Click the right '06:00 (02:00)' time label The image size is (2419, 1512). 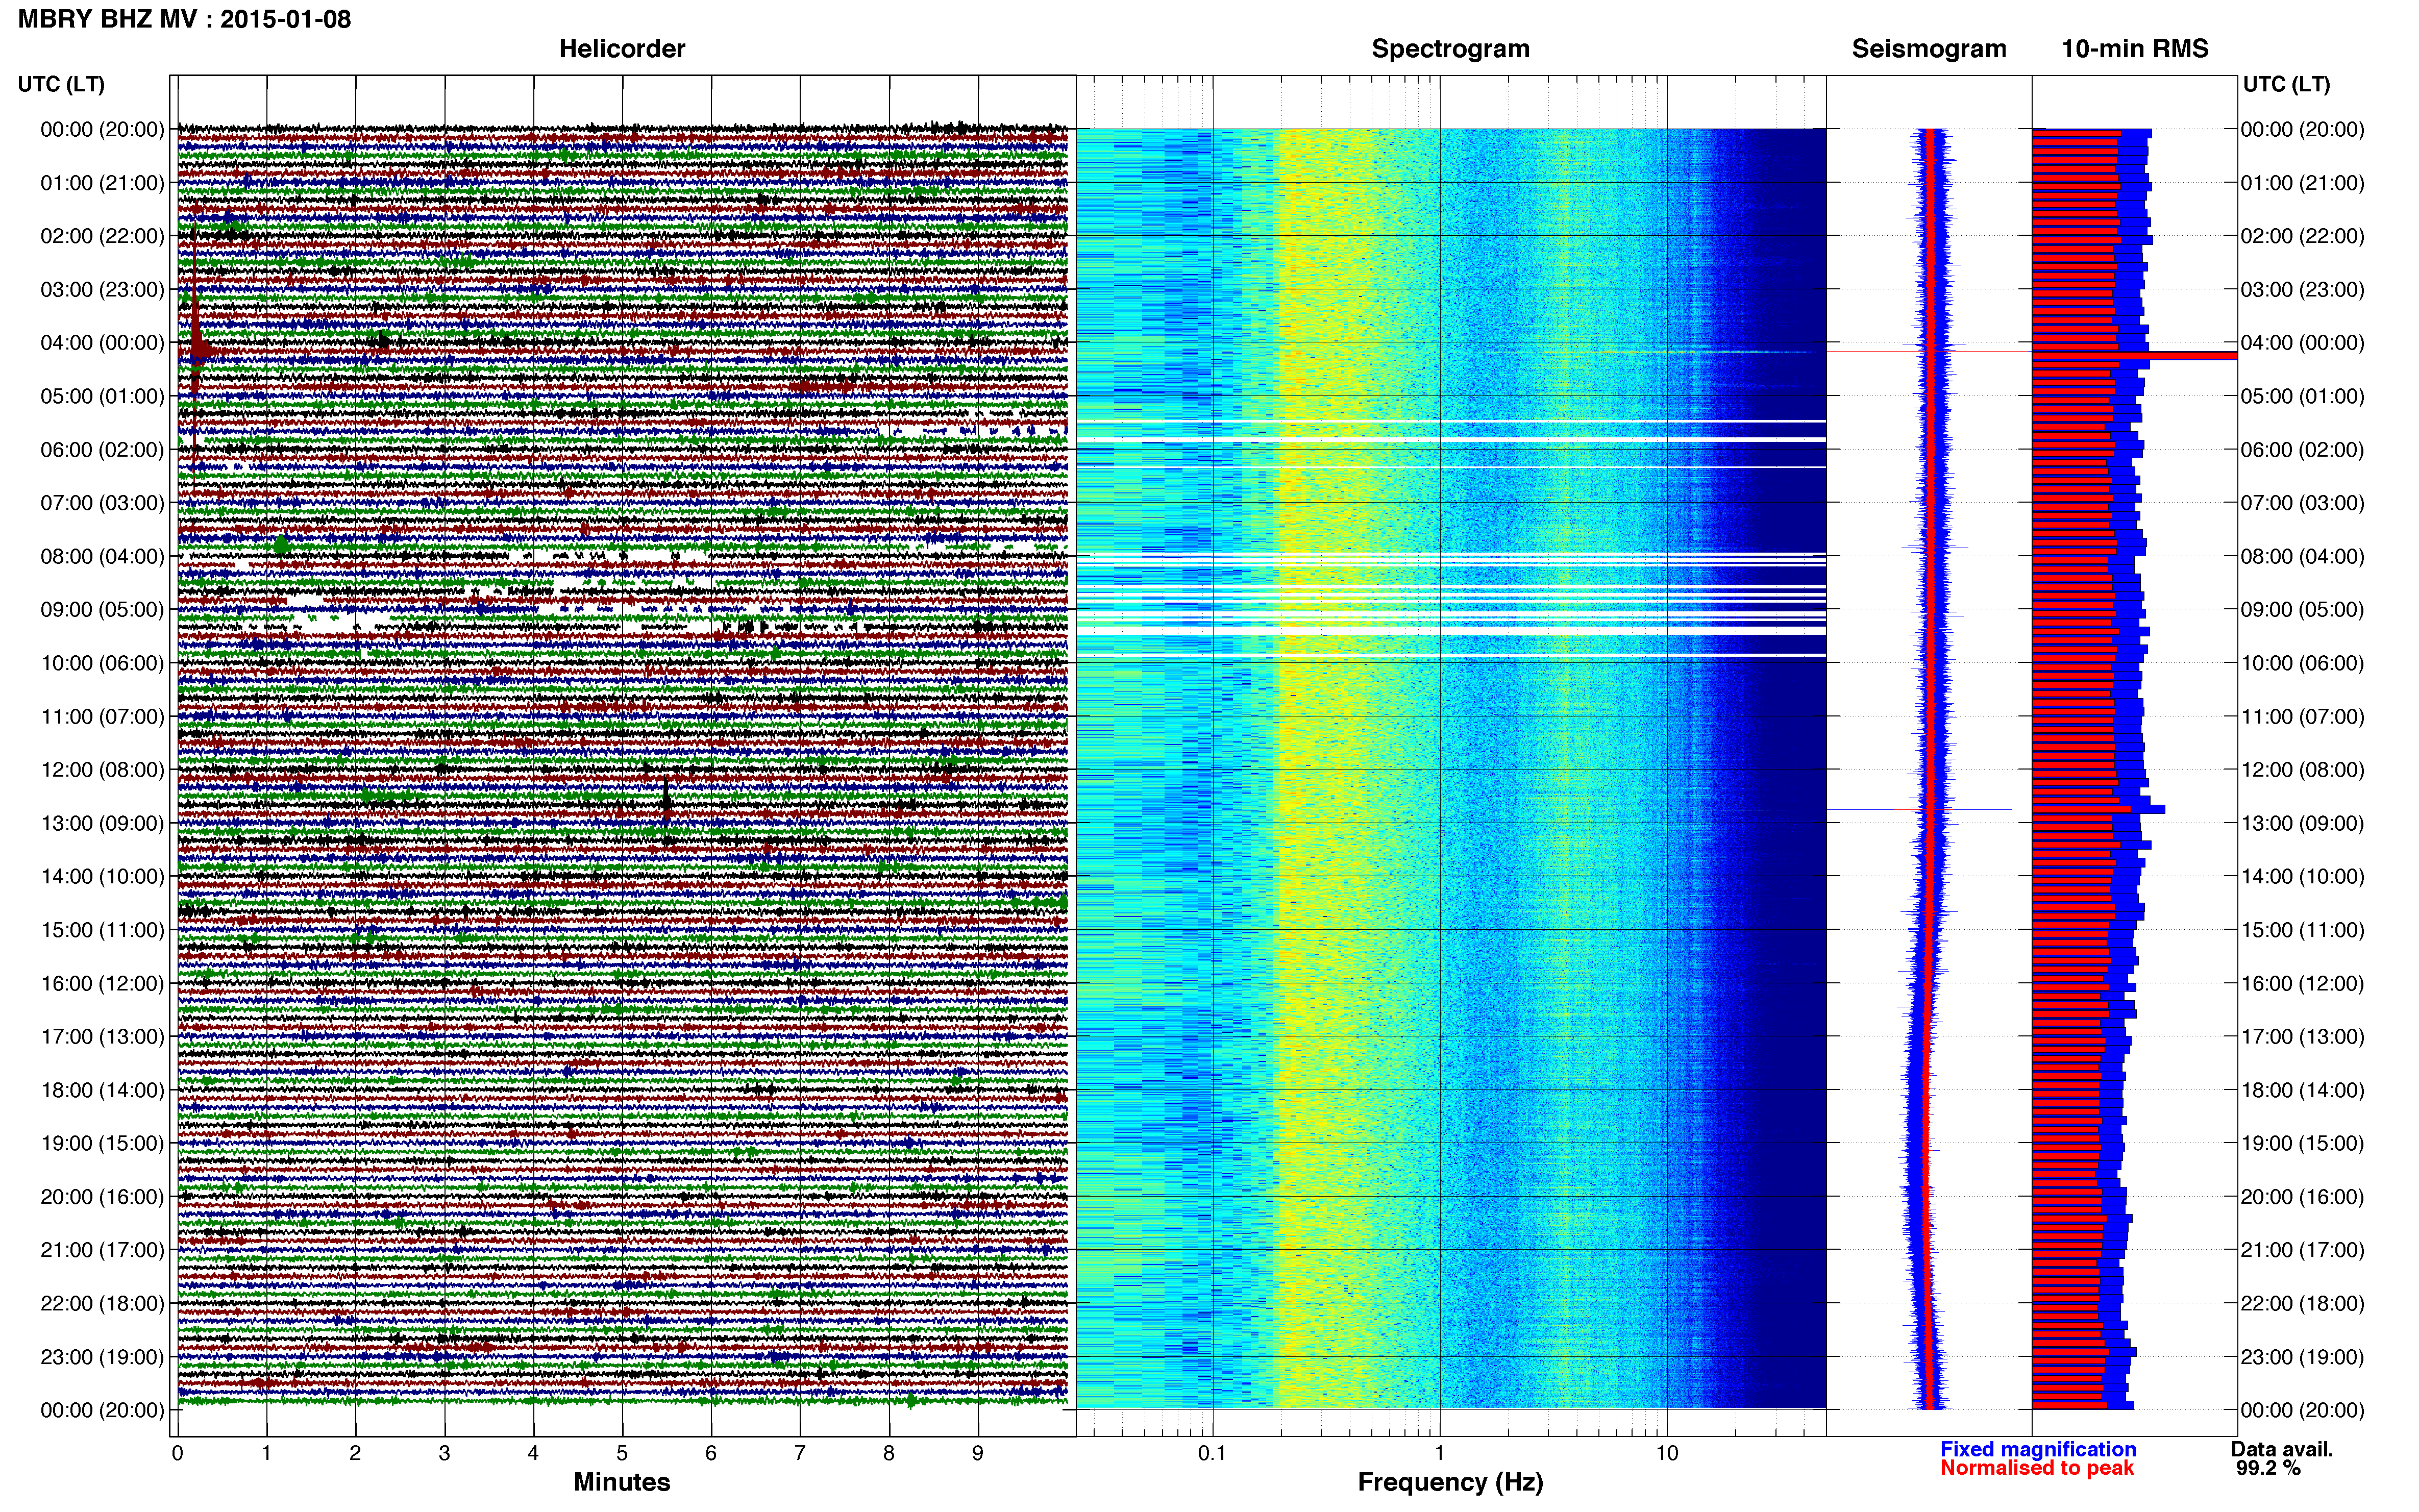[2303, 449]
